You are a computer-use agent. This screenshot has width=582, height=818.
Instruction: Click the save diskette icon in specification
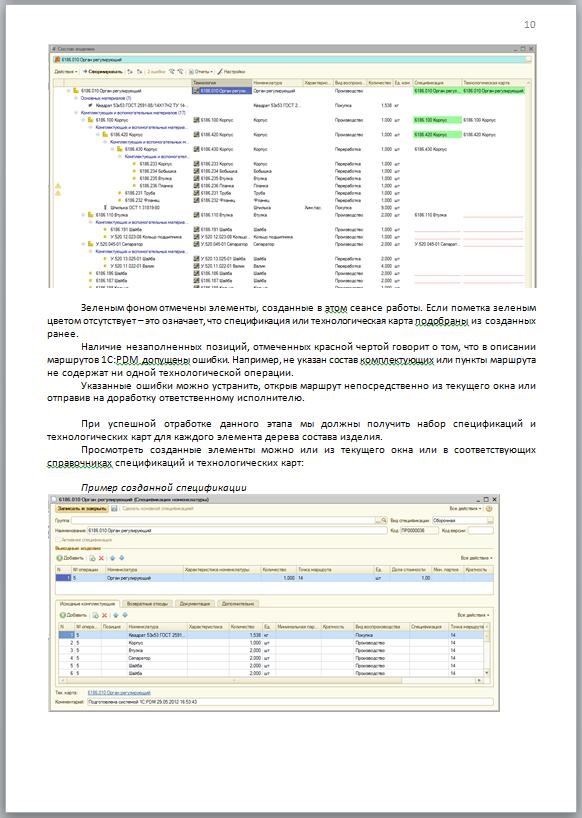(114, 508)
